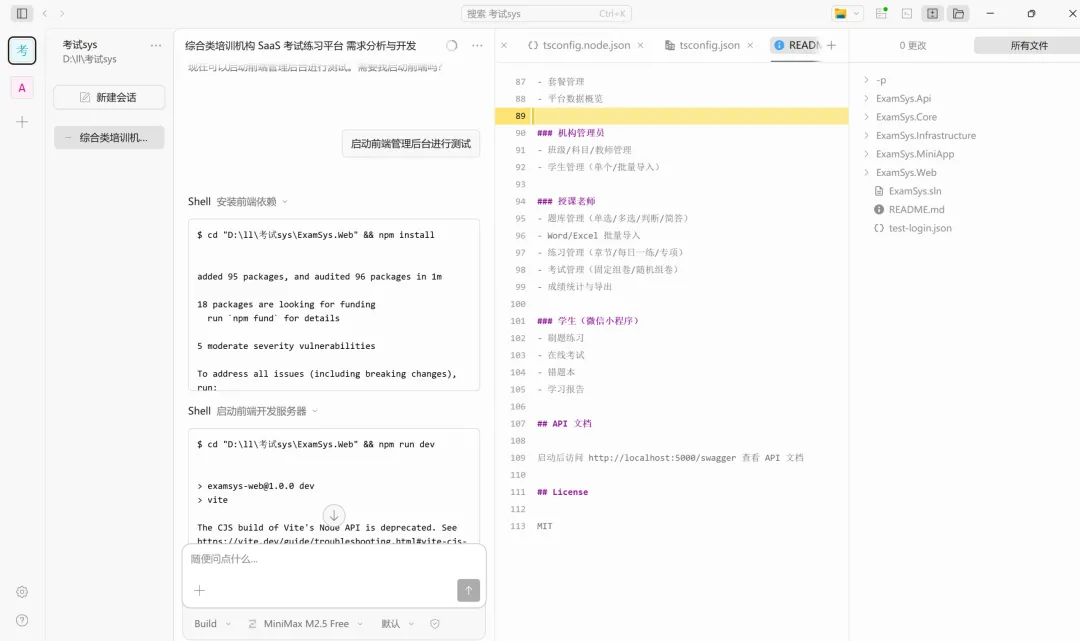Go back with the left arrow
This screenshot has height=641, width=1080.
click(x=45, y=13)
